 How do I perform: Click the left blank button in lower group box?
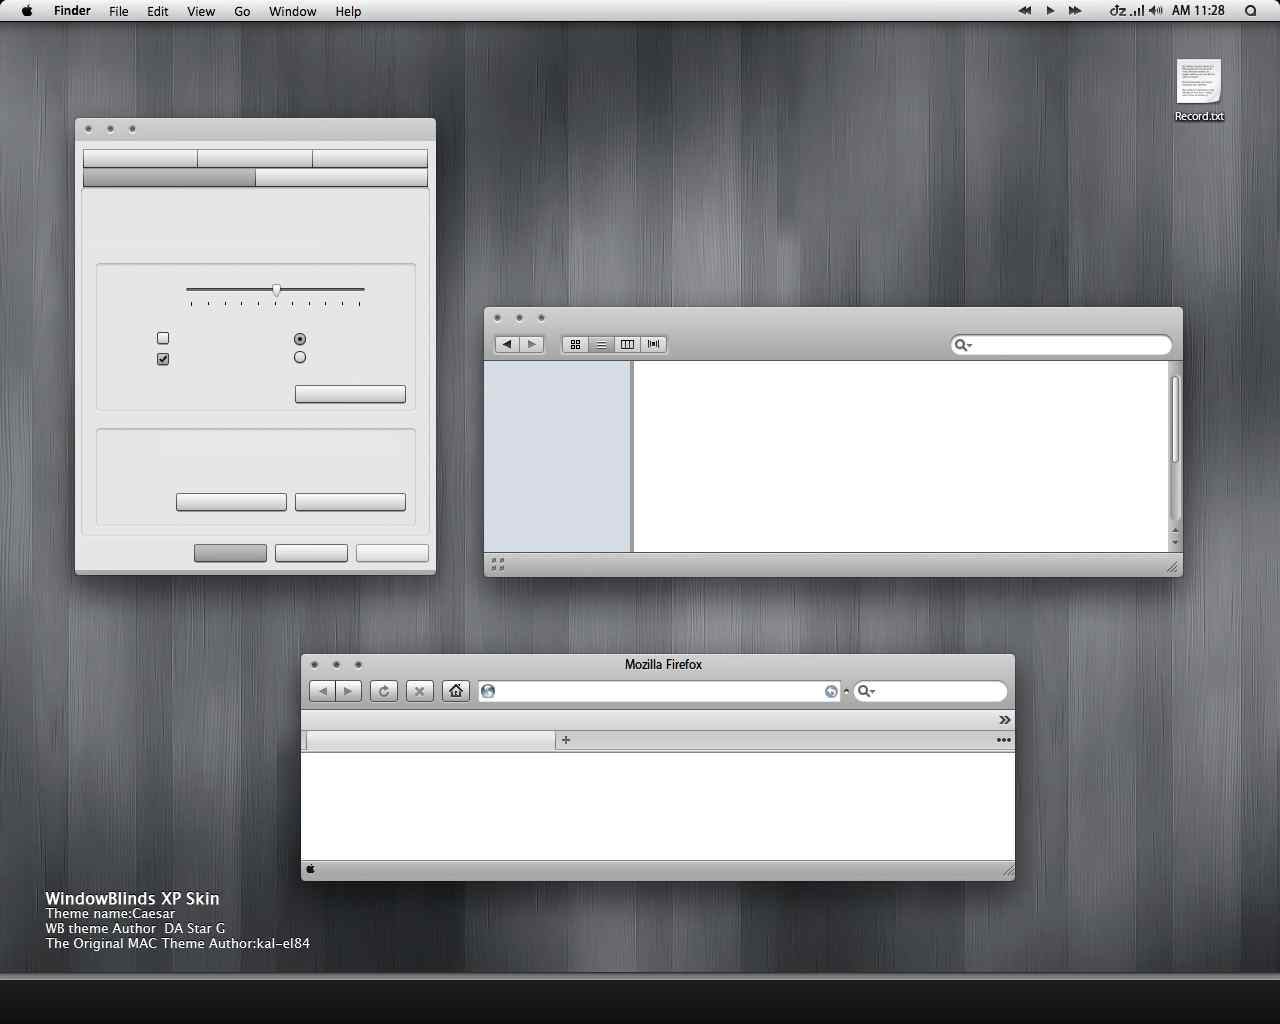tap(231, 502)
